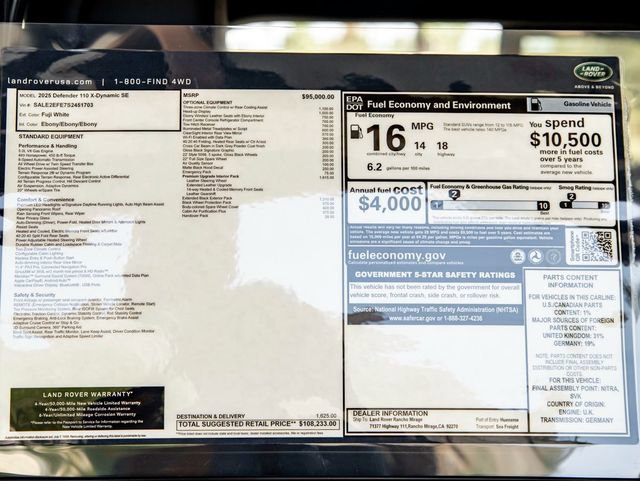Click the LAND ROVER WARRANTY box title
640x481 pixels.
point(88,394)
